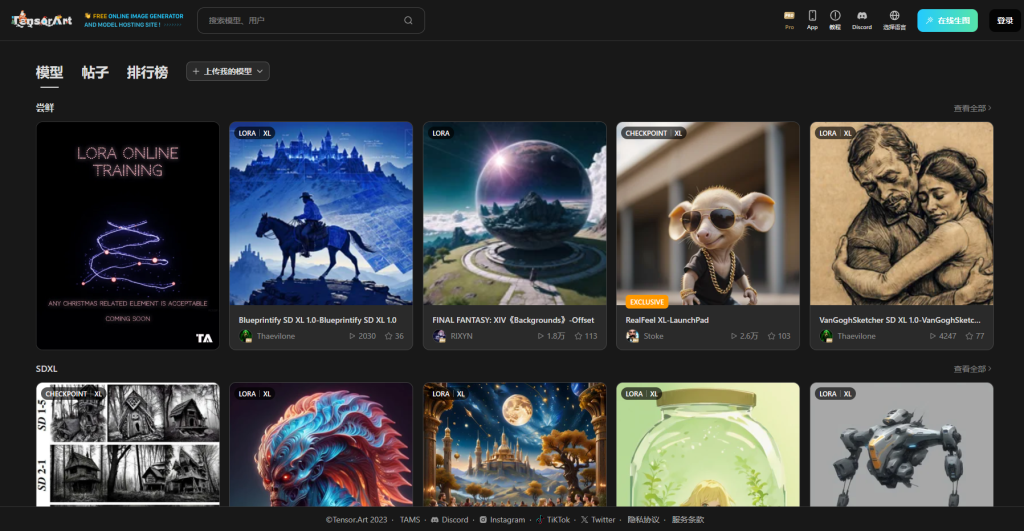Open the App download icon
The width and height of the screenshot is (1024, 531).
812,20
